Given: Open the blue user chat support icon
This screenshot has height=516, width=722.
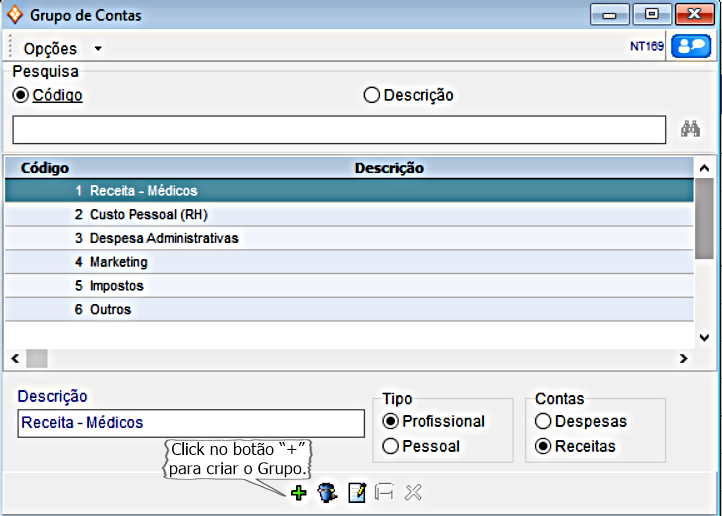Looking at the screenshot, I should click(691, 46).
